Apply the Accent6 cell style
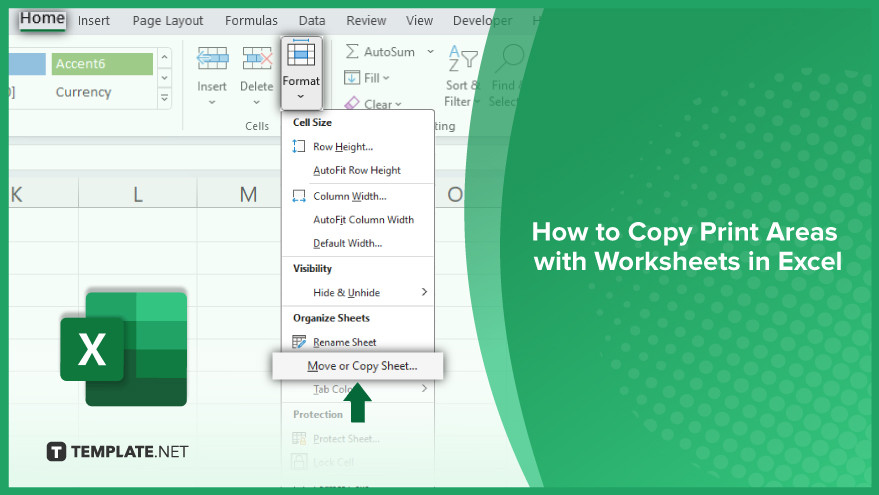The height and width of the screenshot is (495, 879). pyautogui.click(x=102, y=63)
